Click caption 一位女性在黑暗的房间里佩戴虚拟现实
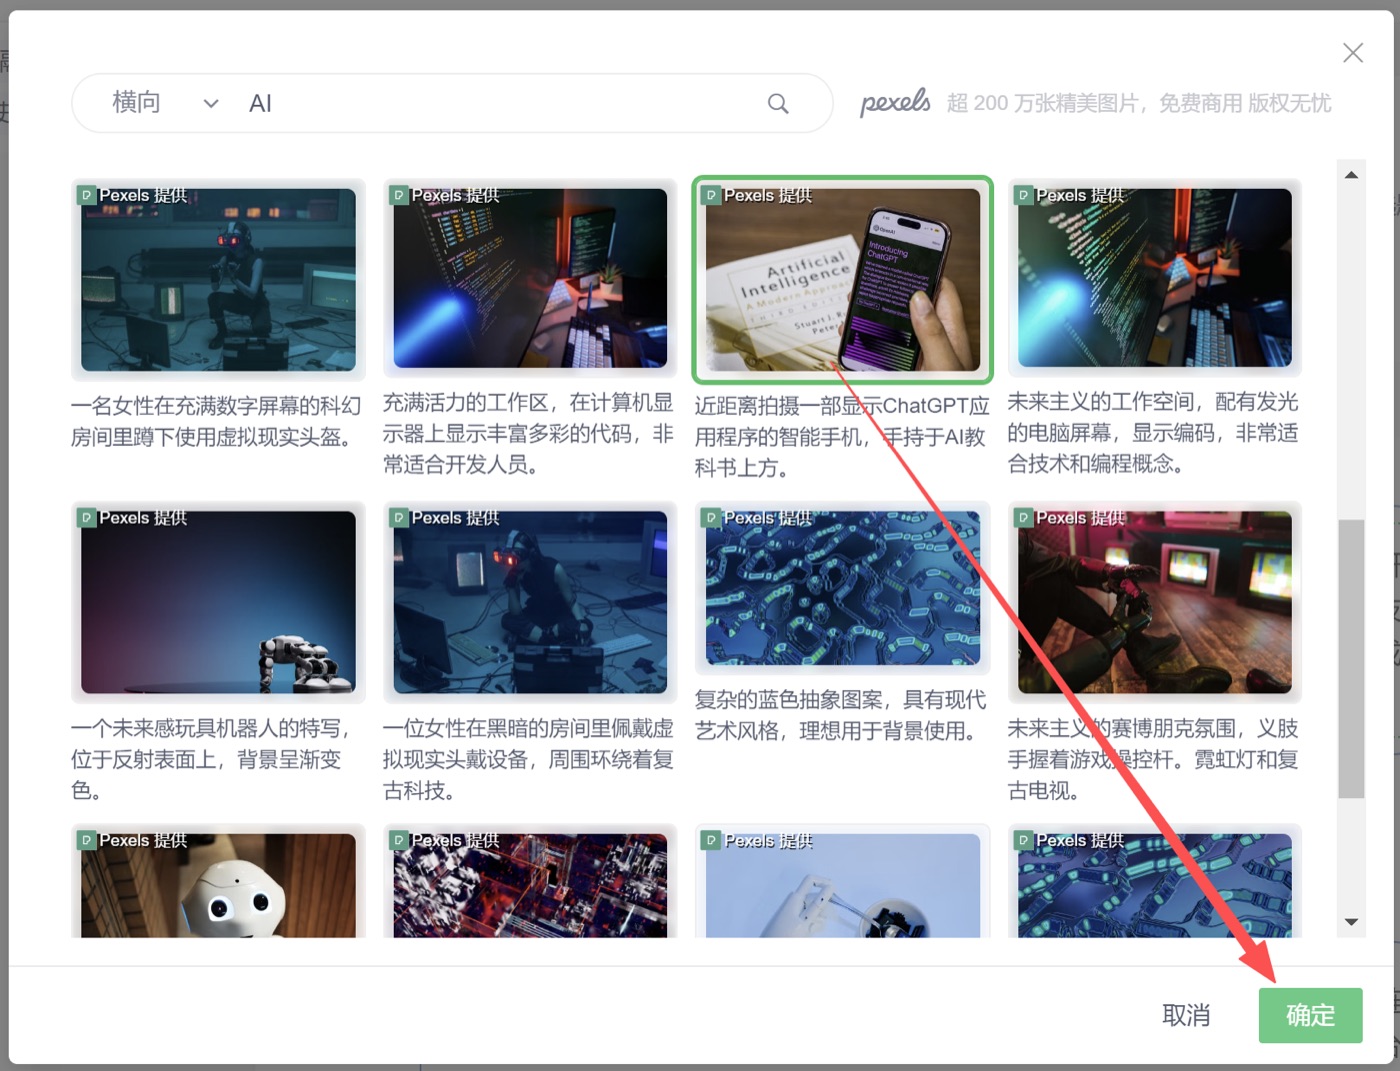This screenshot has height=1071, width=1400. [x=528, y=759]
